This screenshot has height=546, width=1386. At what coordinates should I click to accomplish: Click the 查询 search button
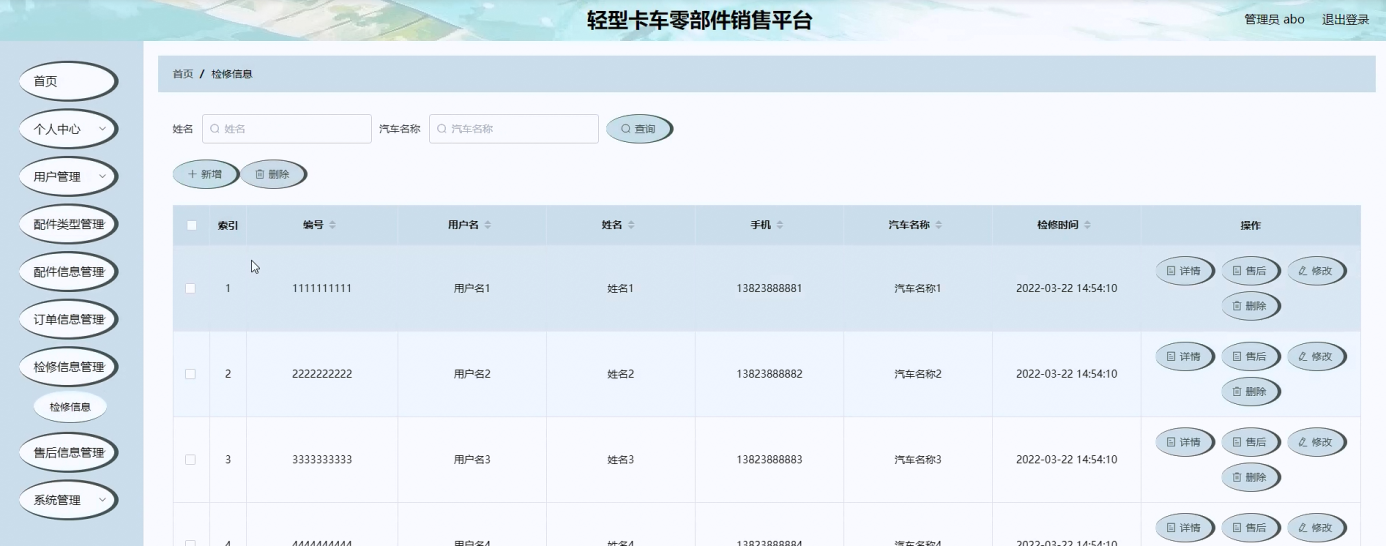pyautogui.click(x=639, y=129)
